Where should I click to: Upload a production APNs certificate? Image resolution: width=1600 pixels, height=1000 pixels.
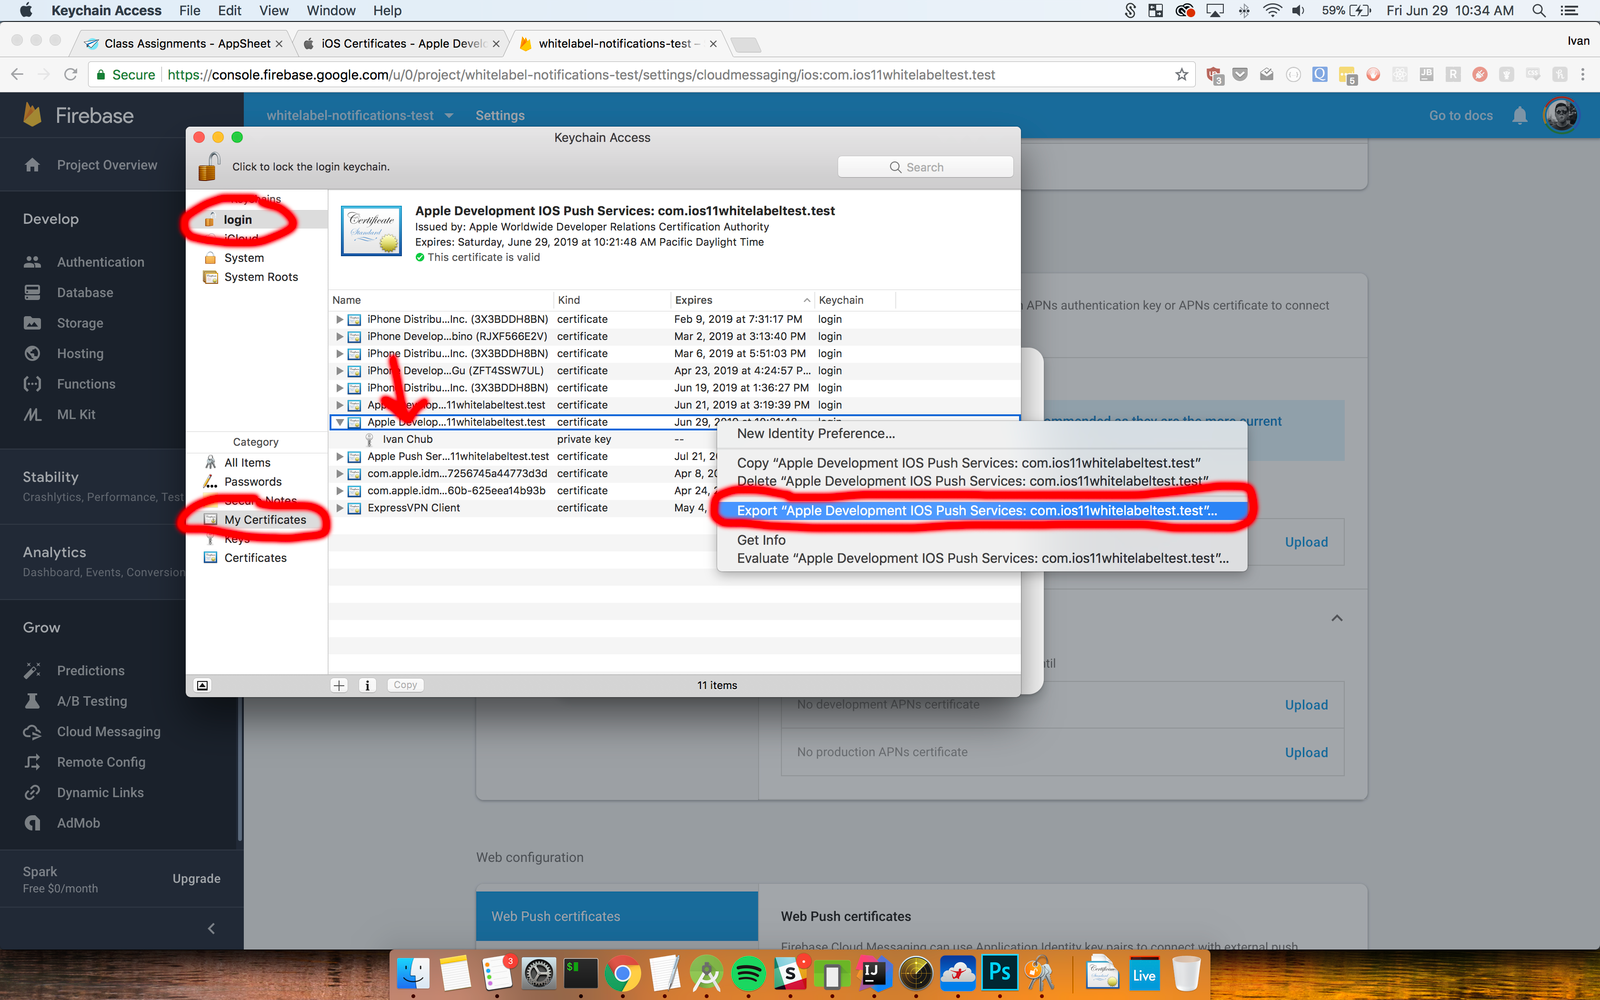pyautogui.click(x=1306, y=753)
